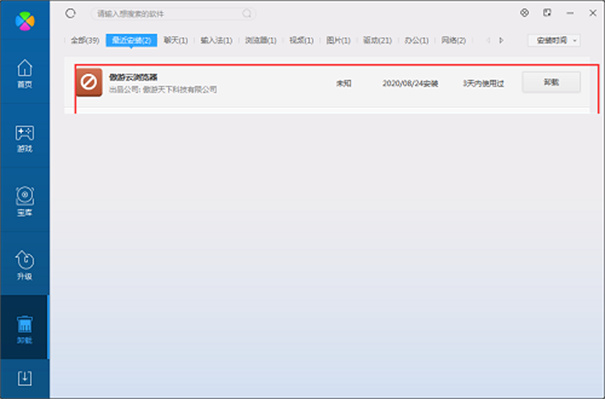Click the colorful app logo
This screenshot has width=605, height=399.
click(x=25, y=21)
